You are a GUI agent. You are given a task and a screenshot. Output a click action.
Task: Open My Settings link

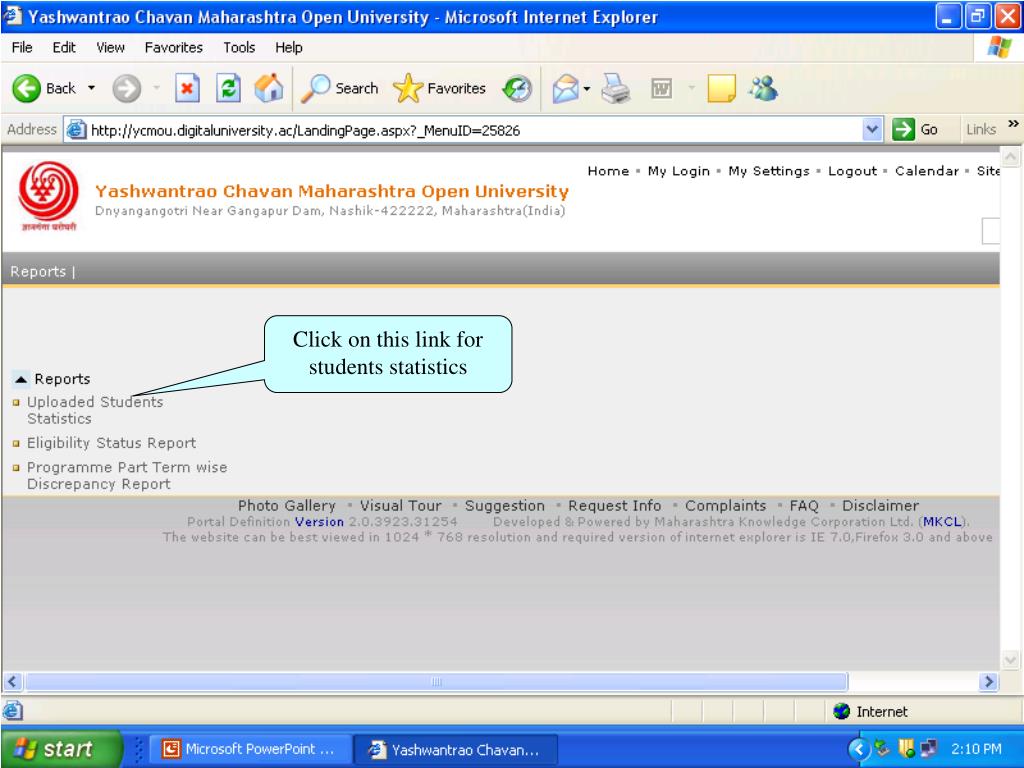(769, 171)
